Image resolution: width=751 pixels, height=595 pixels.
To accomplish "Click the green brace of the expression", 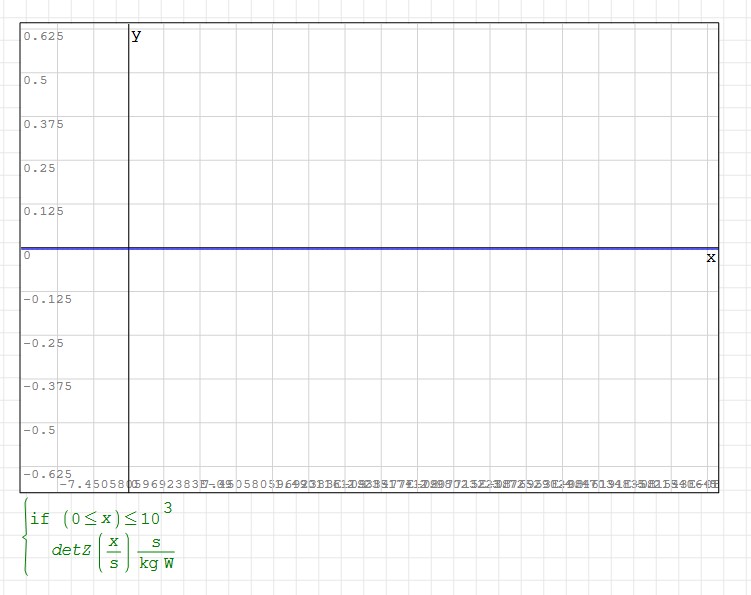I will 25,537.
